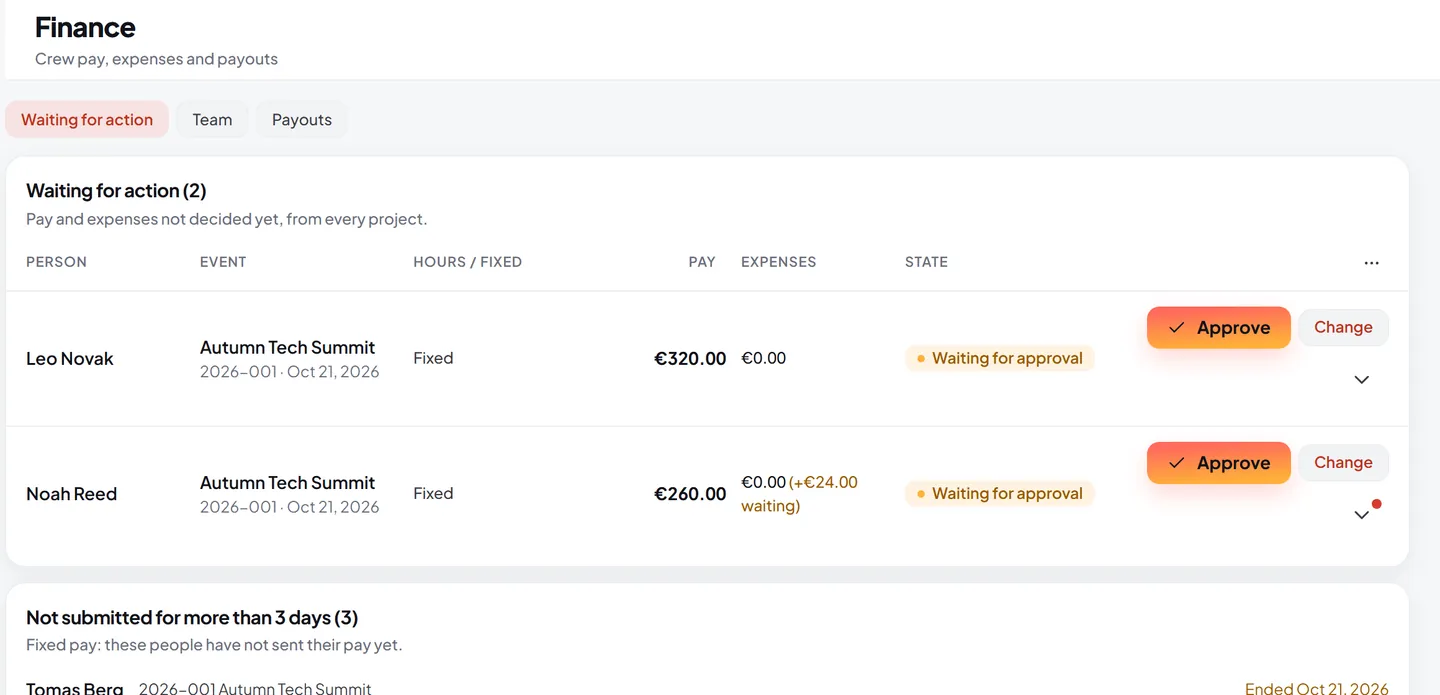The height and width of the screenshot is (695, 1440).
Task: Click Autumn Tech Summit in Leo Novak's row
Action: 288,348
